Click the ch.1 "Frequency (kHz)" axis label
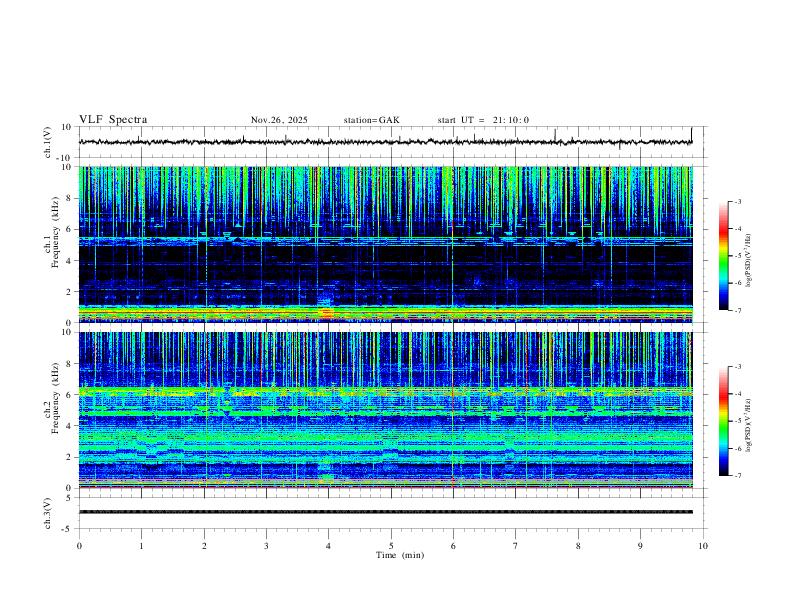 click(x=55, y=232)
